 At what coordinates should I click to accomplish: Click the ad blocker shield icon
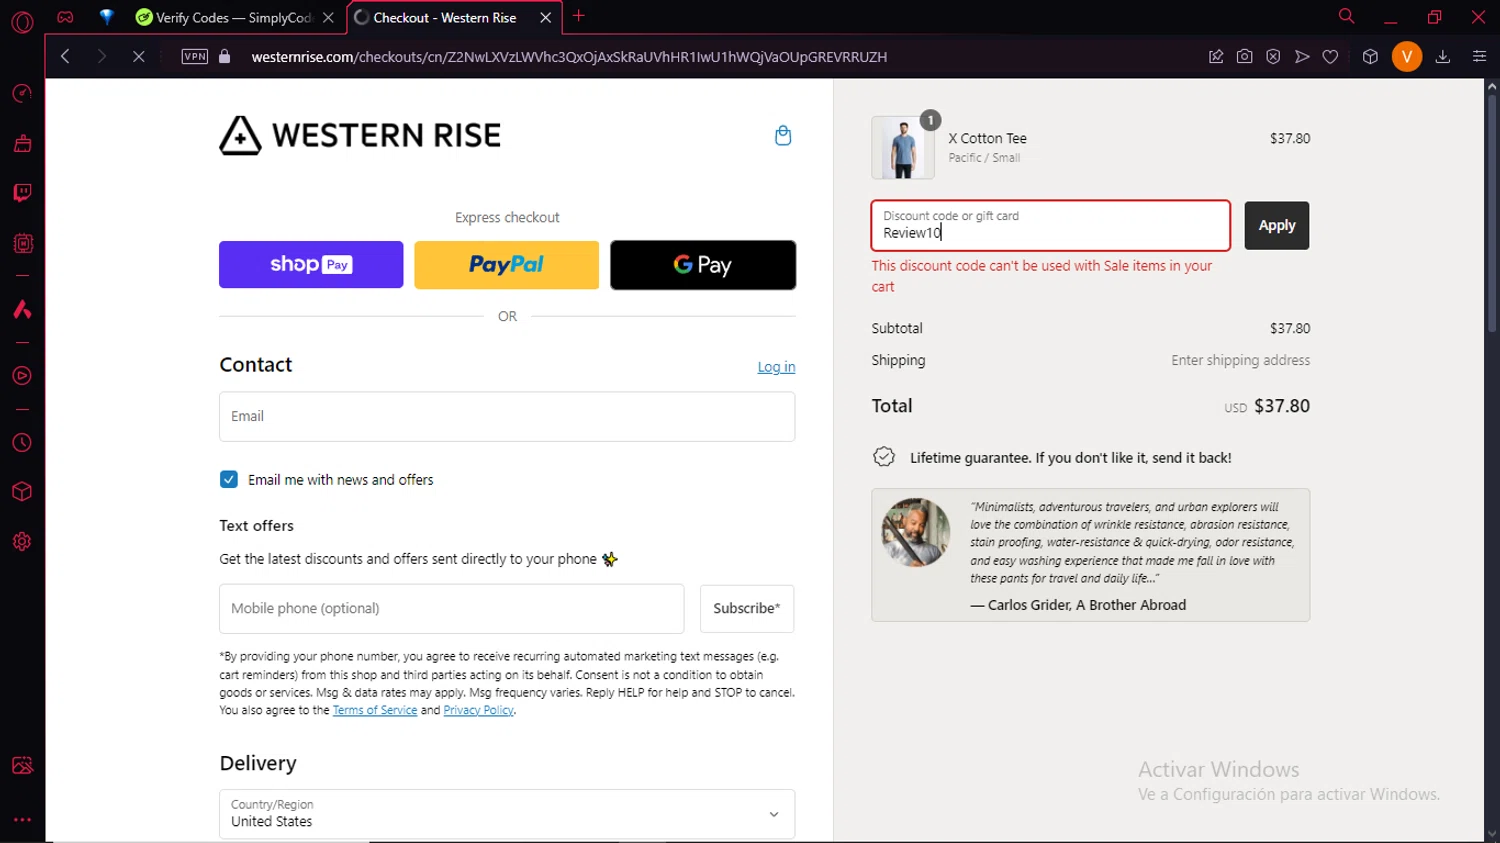point(1273,57)
